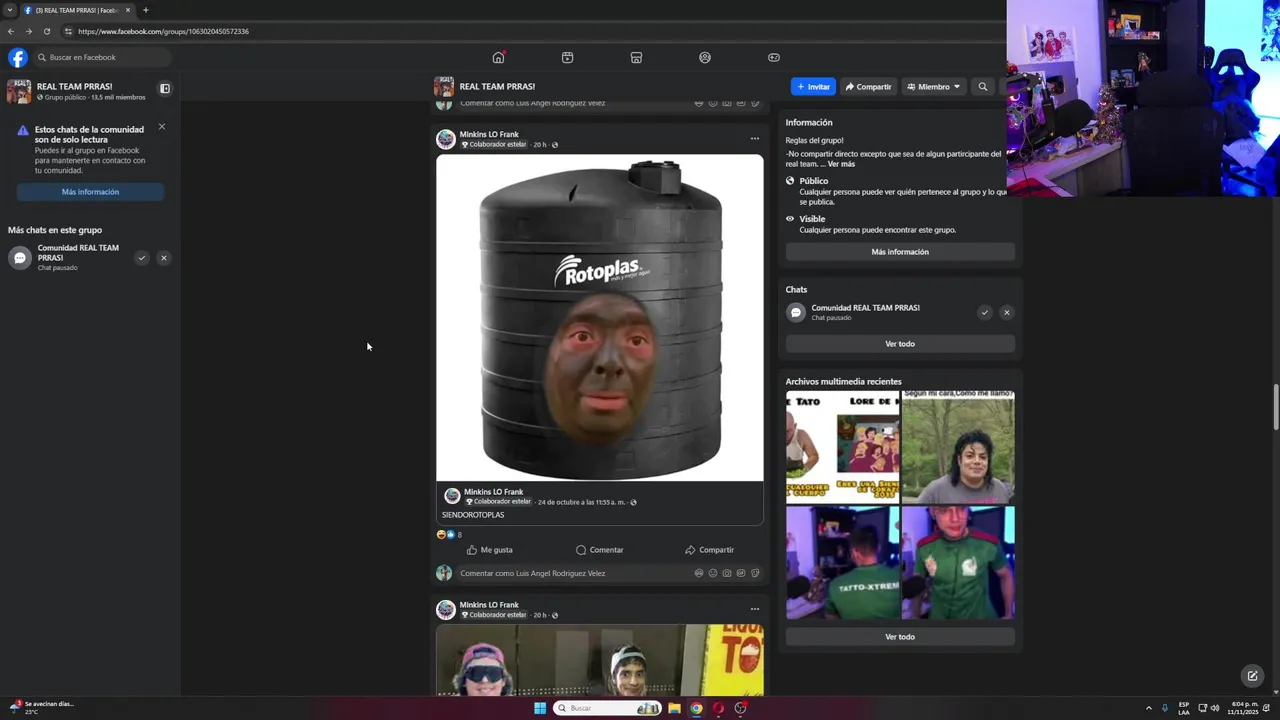Click checkmark in Chats panel community row

[x=985, y=313]
